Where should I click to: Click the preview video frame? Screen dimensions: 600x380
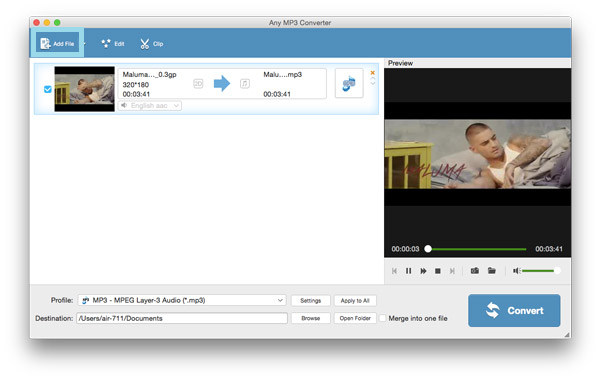click(x=477, y=154)
